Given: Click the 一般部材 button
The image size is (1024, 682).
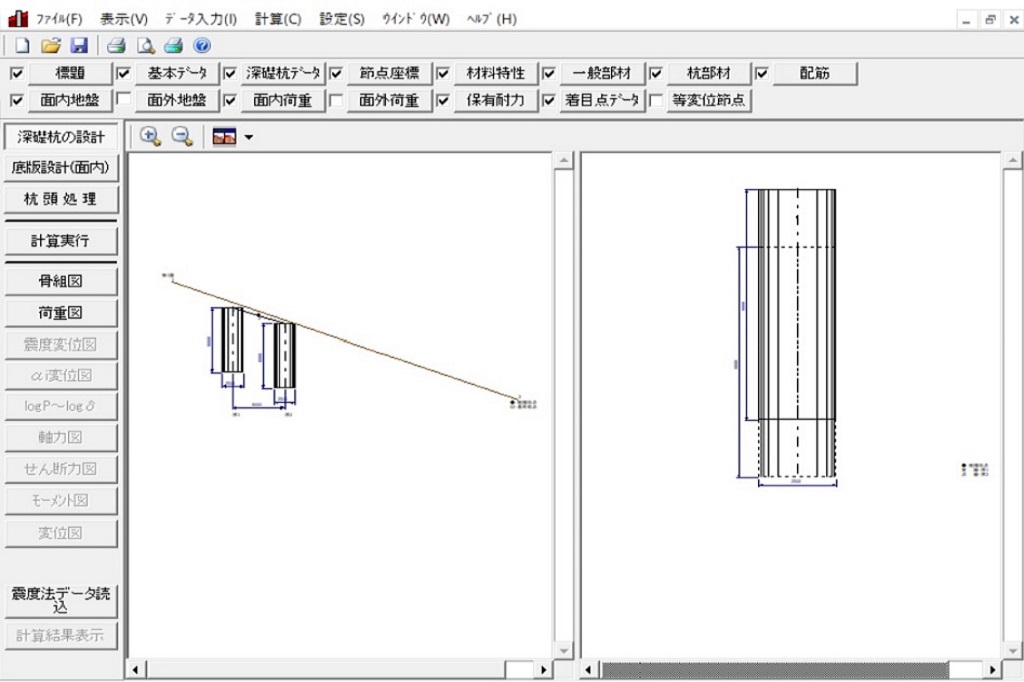Looking at the screenshot, I should coord(602,73).
